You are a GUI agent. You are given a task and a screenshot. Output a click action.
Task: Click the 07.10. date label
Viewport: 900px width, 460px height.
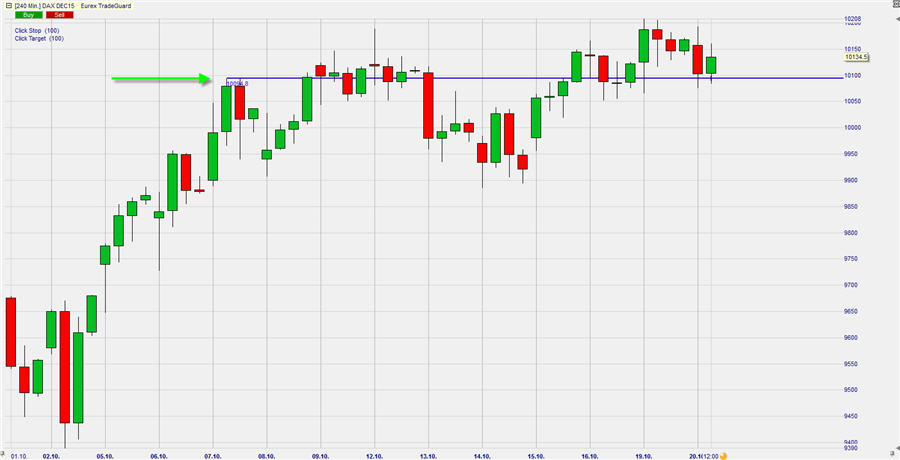[x=213, y=456]
